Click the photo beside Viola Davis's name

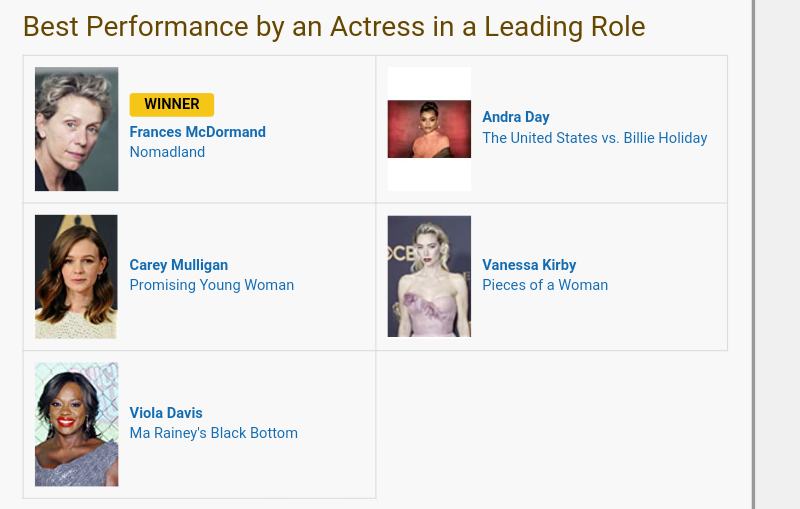pos(76,424)
